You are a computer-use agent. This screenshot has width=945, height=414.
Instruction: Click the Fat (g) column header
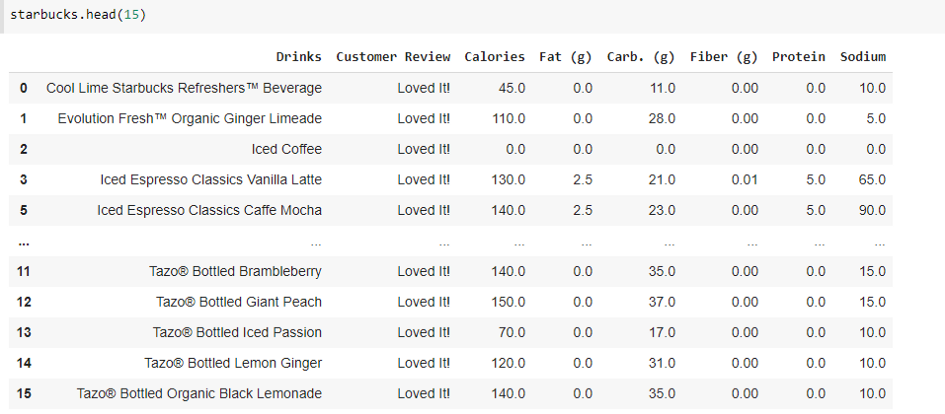pos(565,57)
